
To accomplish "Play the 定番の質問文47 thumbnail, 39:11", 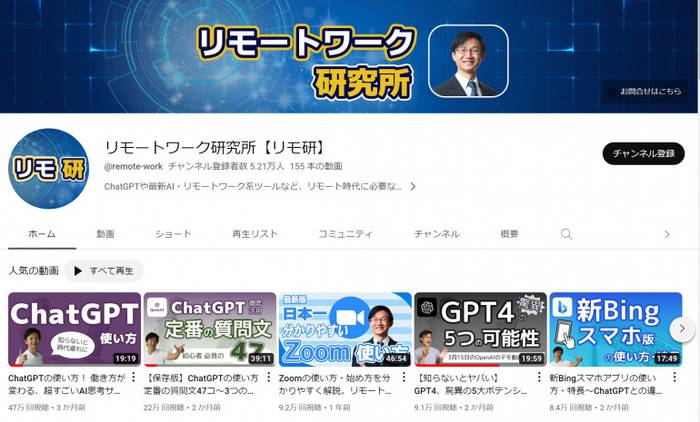I will coord(209,329).
